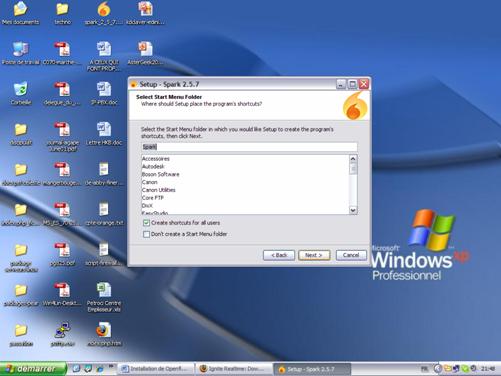The image size is (501, 376).
Task: Click the green system tray icon
Action: pos(465,369)
